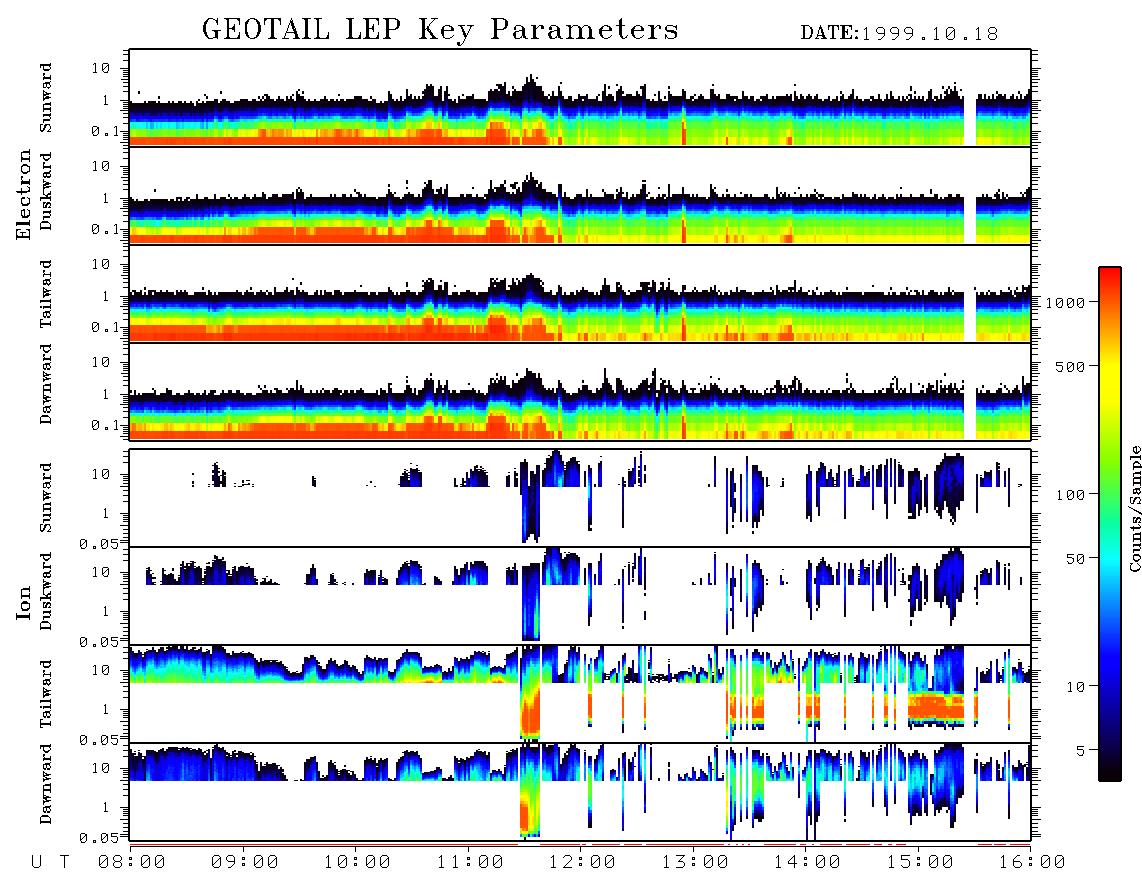Screen dimensions: 1142x880
Task: Select the Sunward label under Ion
Action: tap(46, 498)
